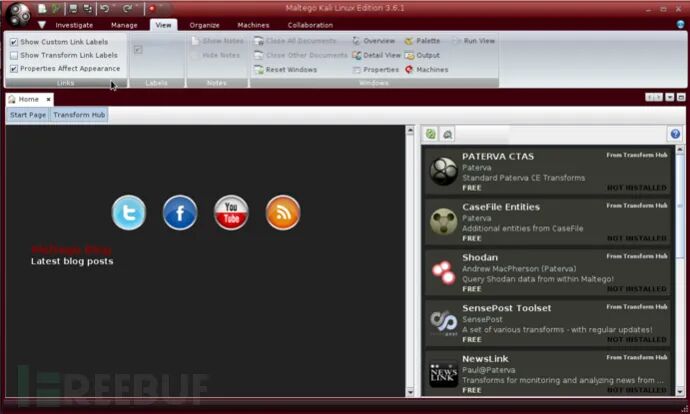Screen dimensions: 690x414
Task: Open the Maltego application orb menu
Action: point(18,15)
